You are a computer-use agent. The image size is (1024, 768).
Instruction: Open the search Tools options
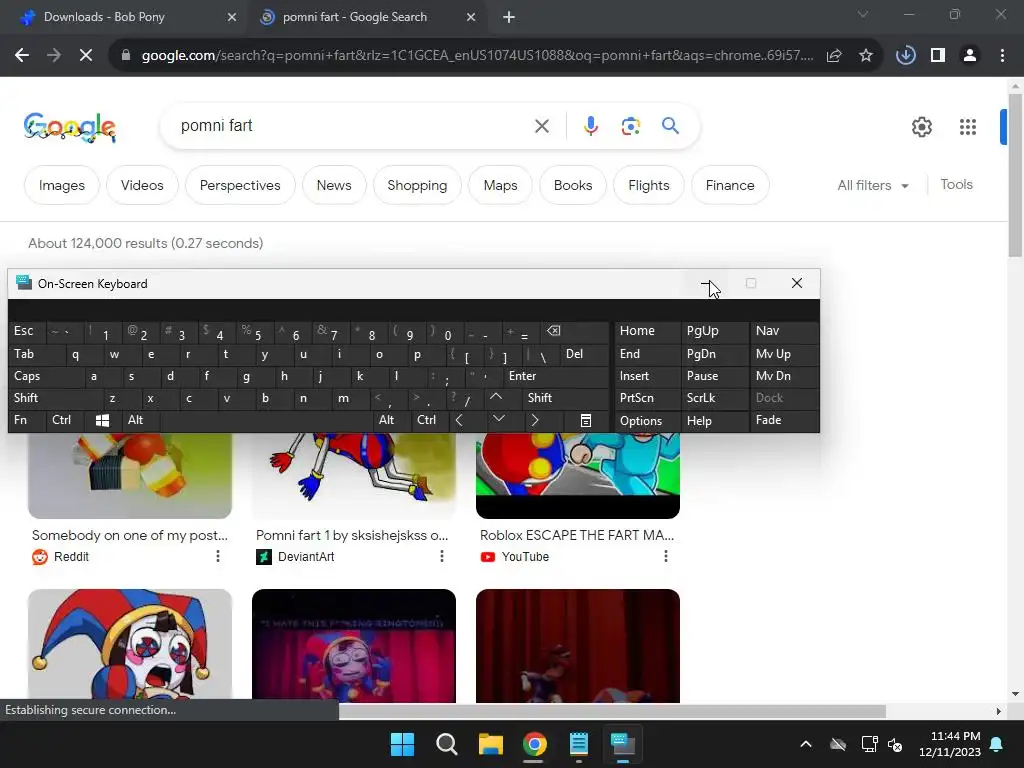click(x=956, y=185)
